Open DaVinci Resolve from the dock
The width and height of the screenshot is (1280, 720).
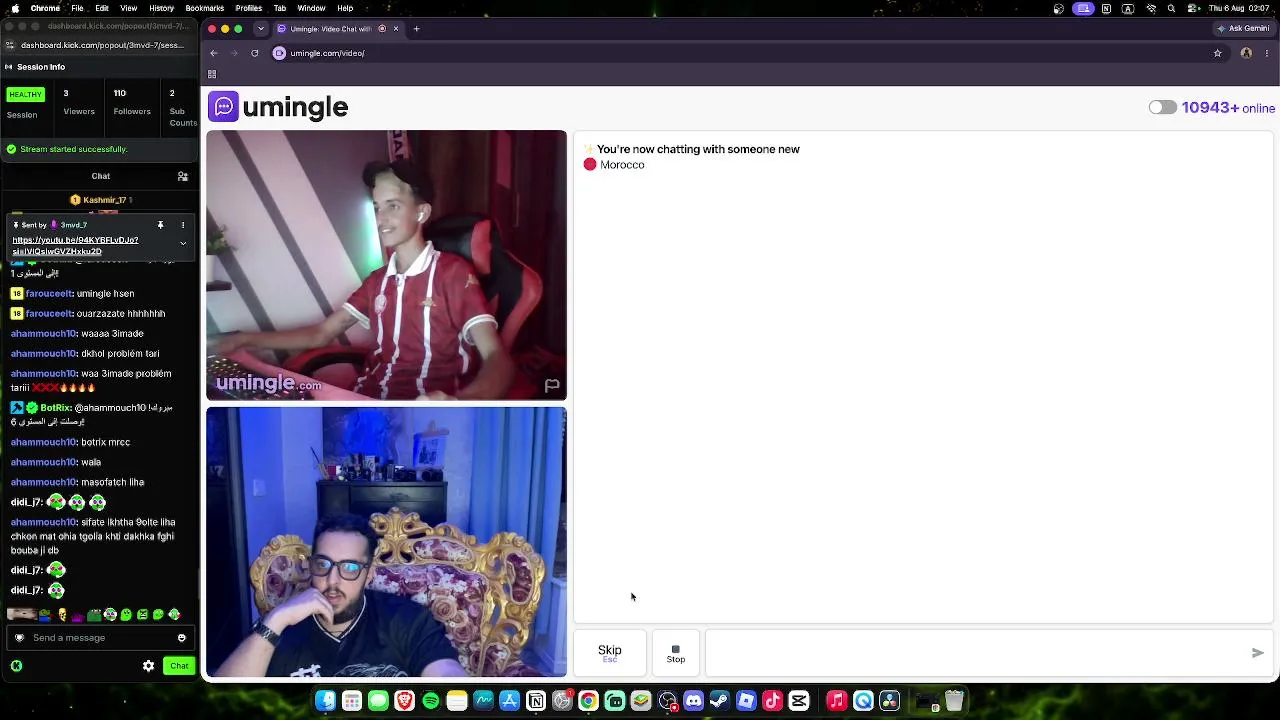[x=889, y=701]
